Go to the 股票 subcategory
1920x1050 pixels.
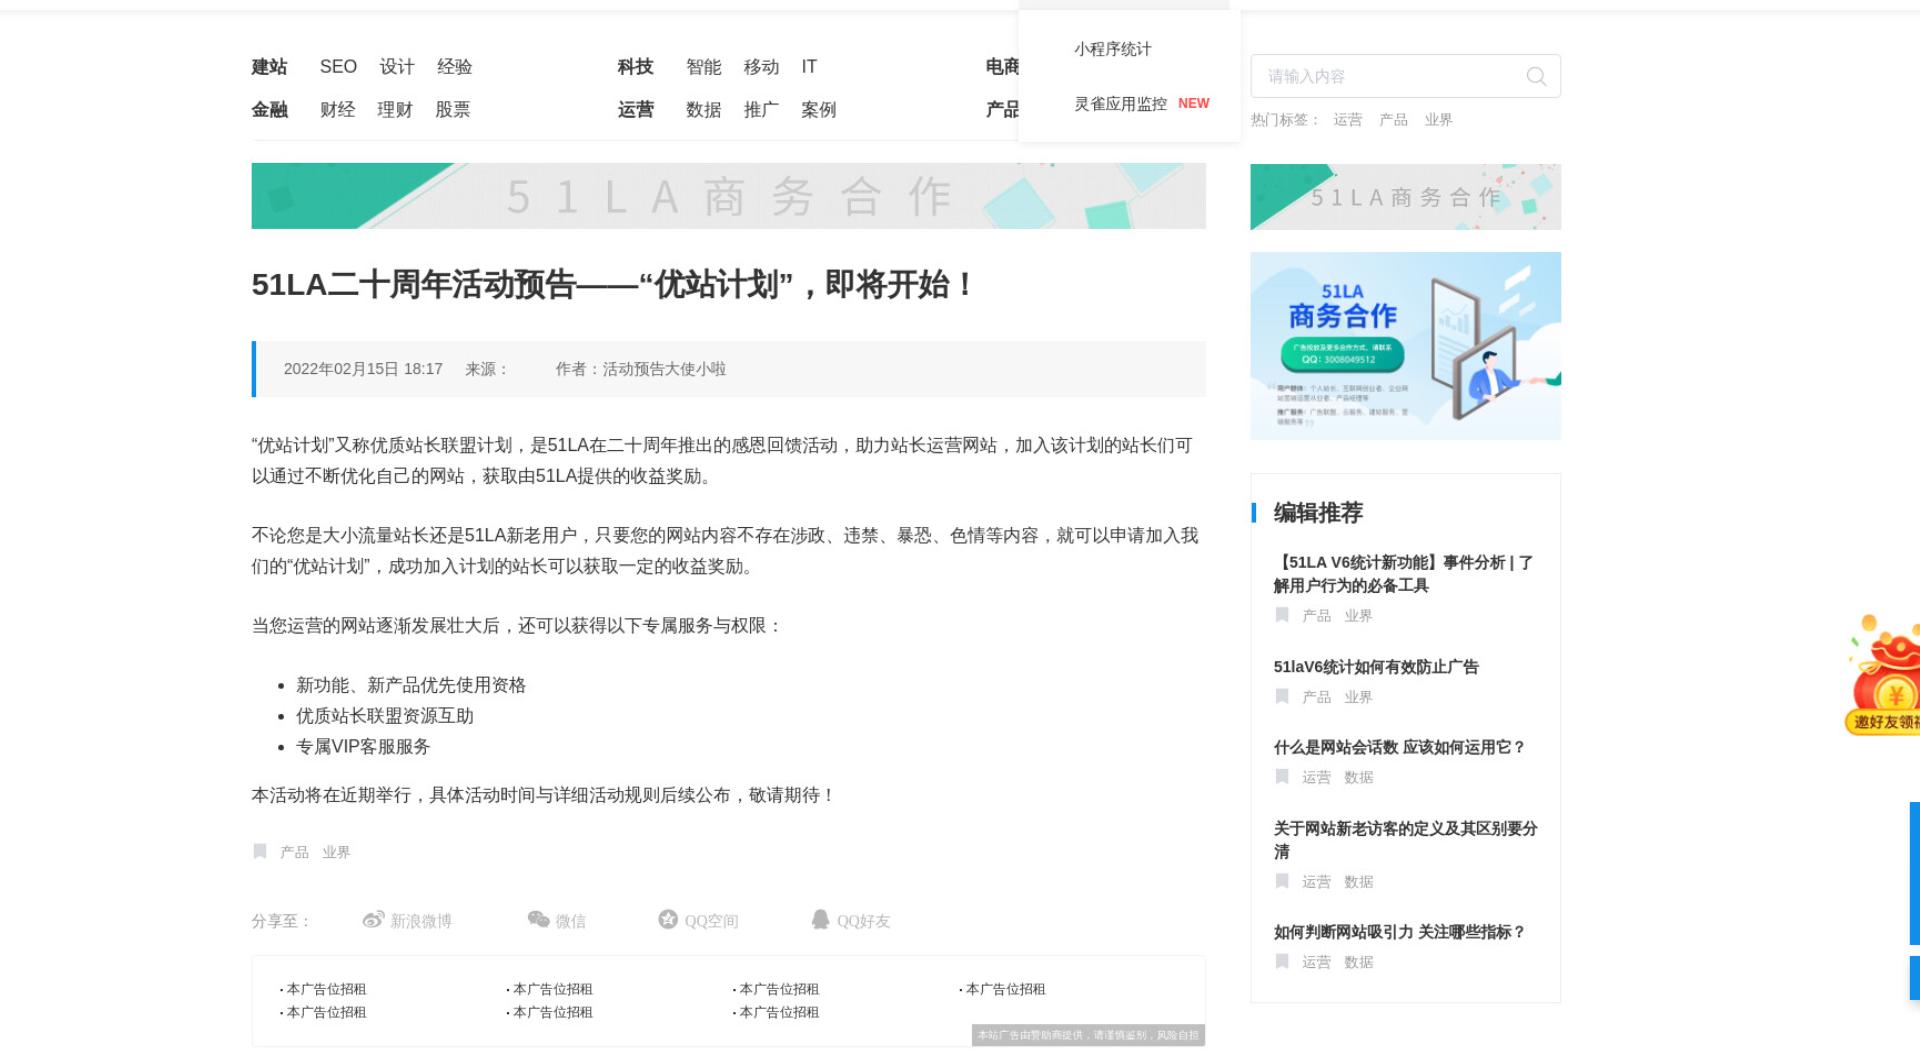452,110
